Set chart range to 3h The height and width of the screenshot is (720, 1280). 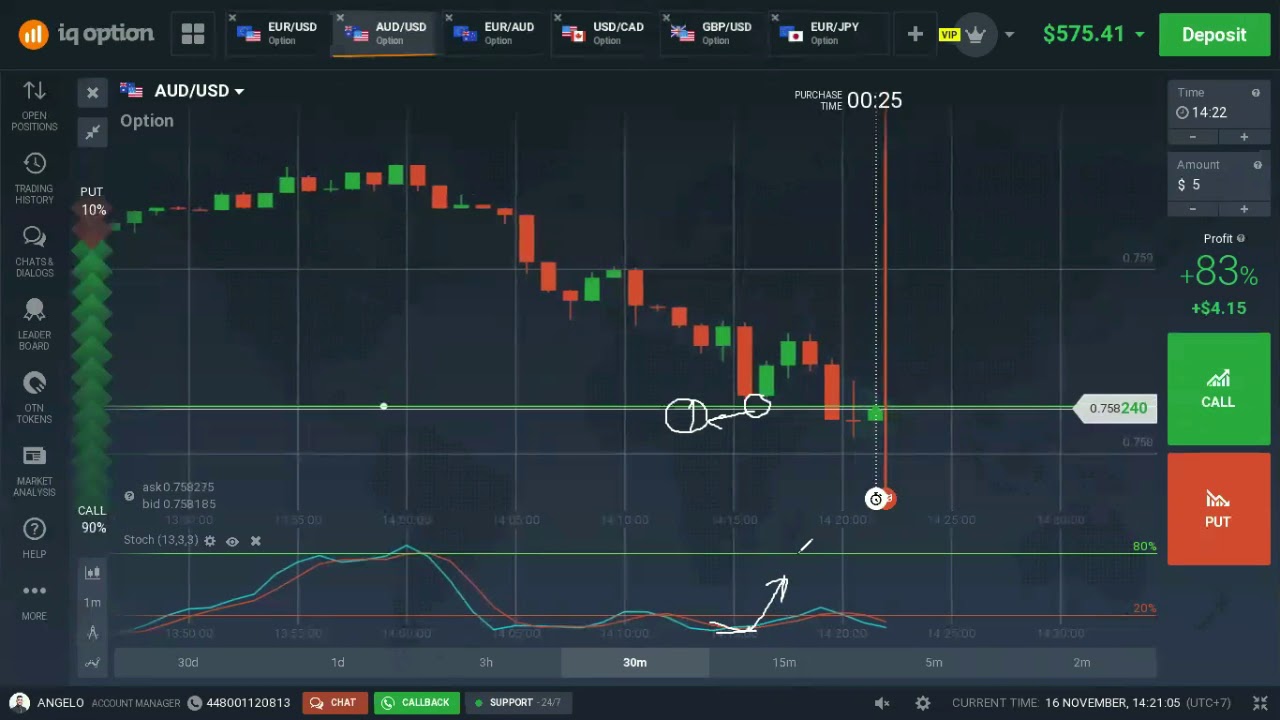click(486, 662)
